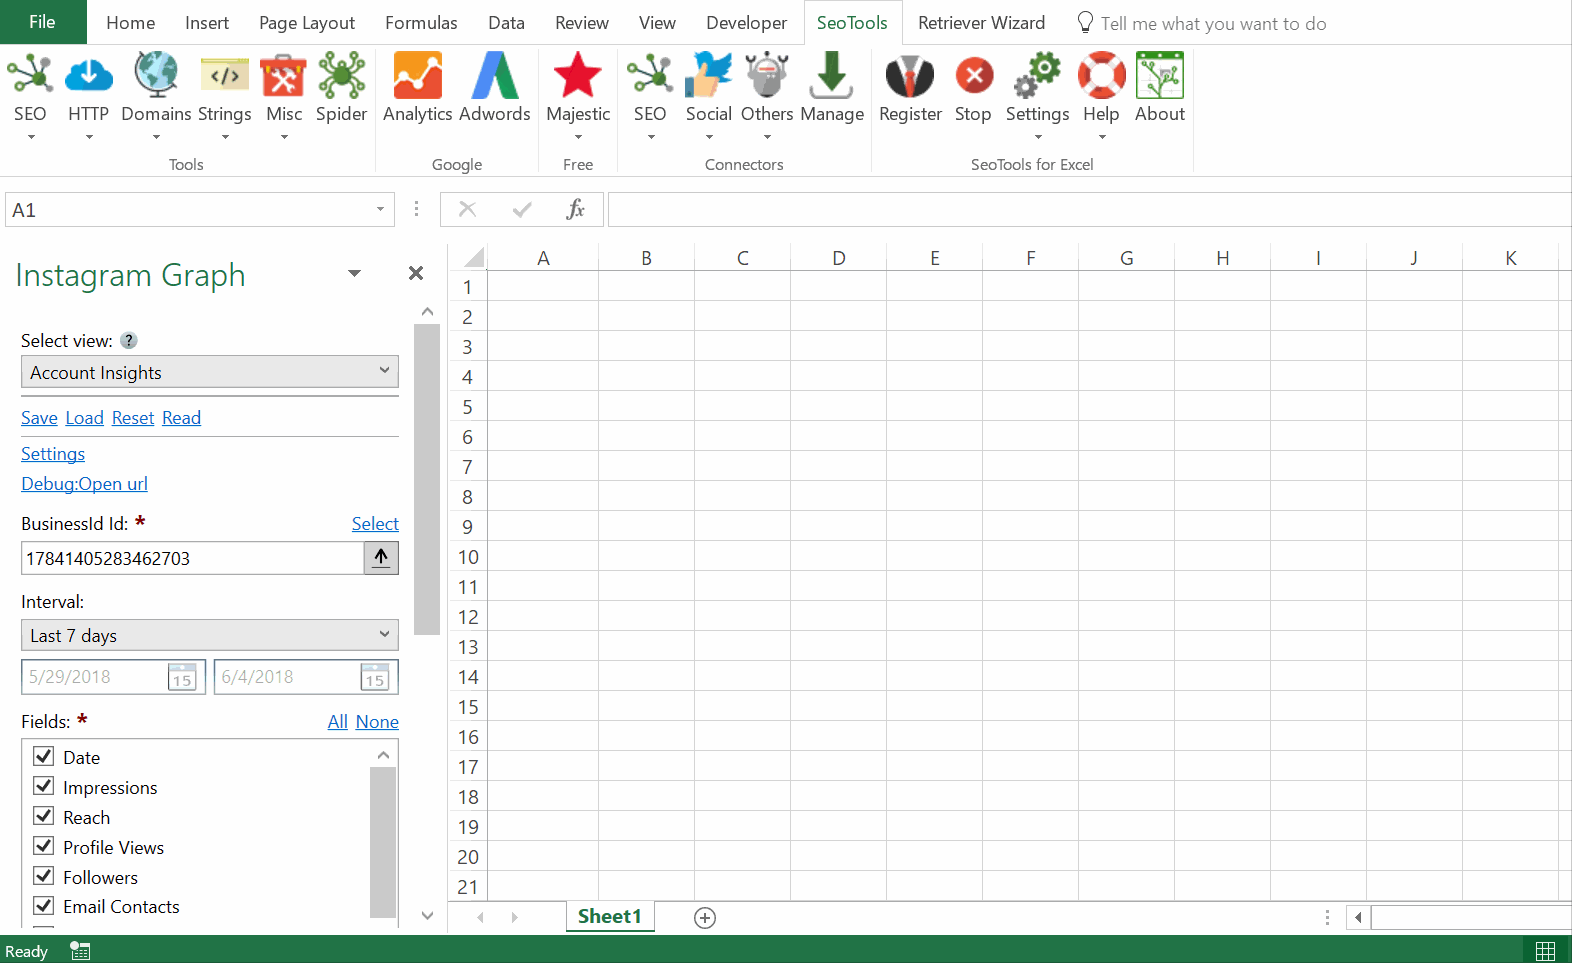Click the confirm formula checkmark icon
Screen dimensions: 1572x963
[522, 209]
